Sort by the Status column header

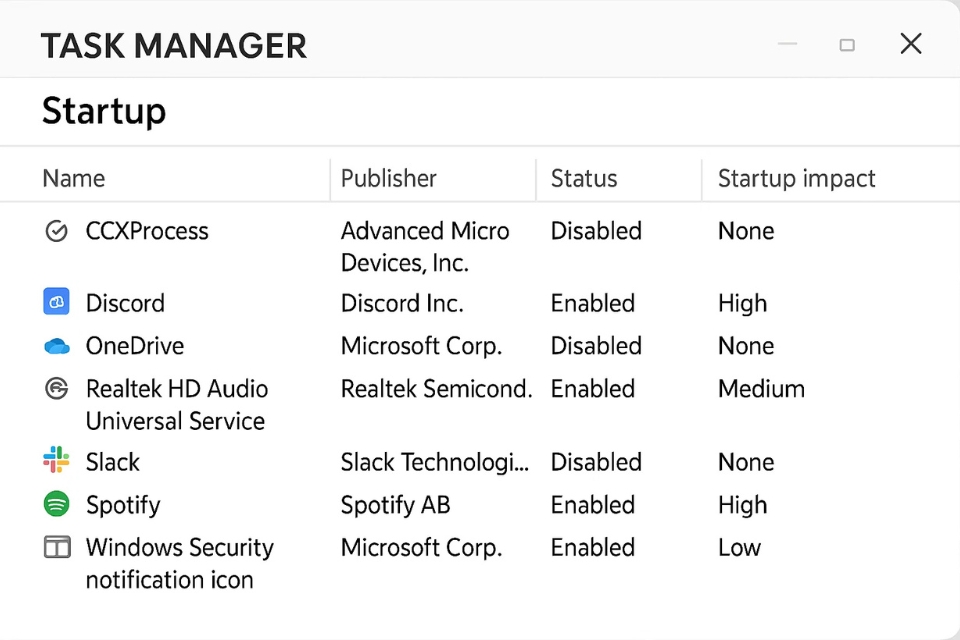[584, 179]
